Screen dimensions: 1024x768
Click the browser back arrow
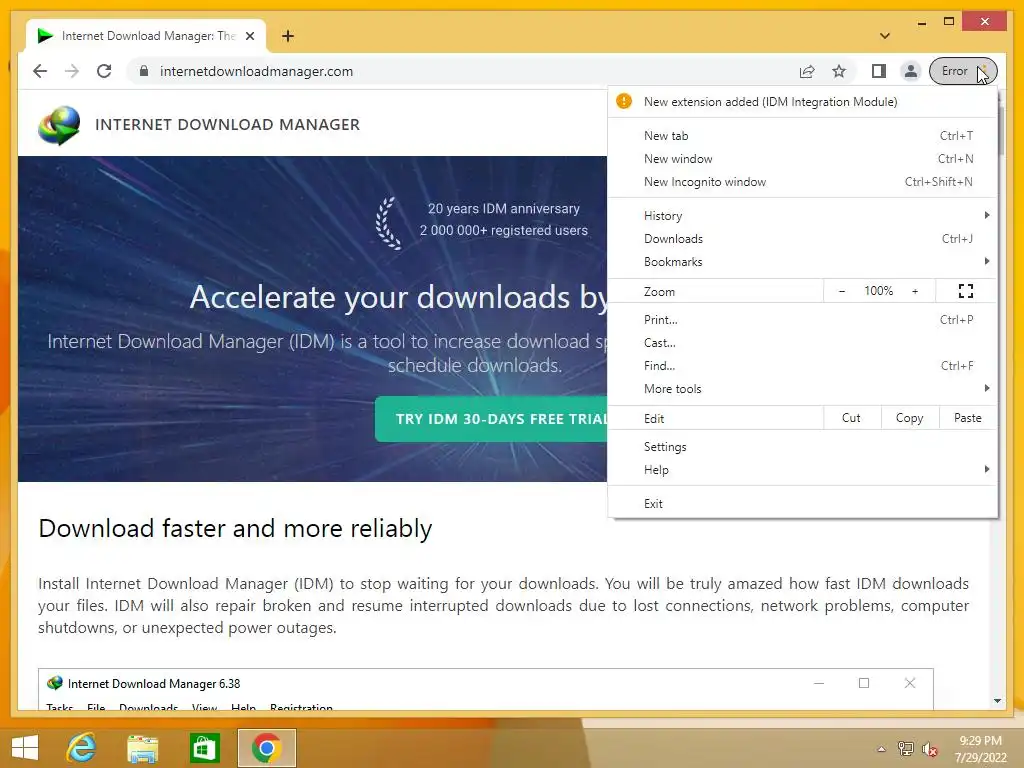coord(40,71)
